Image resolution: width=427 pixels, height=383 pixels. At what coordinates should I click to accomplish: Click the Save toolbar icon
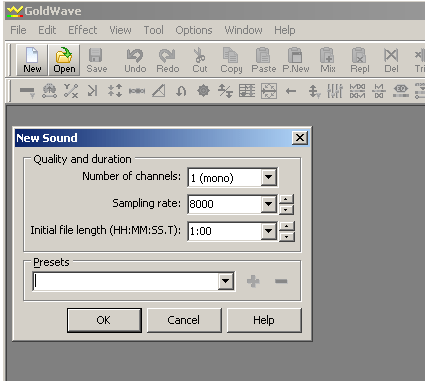96,60
